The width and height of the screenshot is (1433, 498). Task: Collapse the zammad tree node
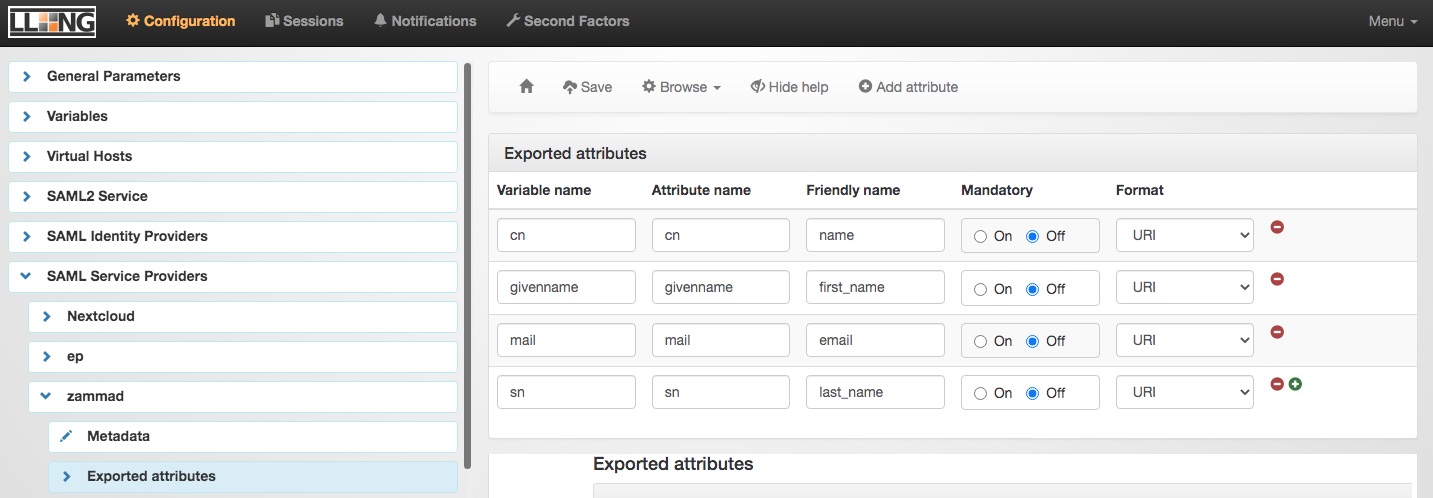coord(45,396)
